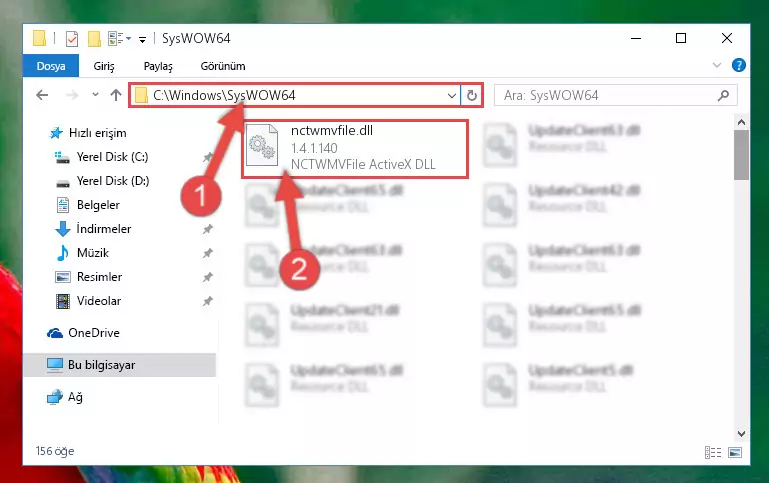
Task: Click the New folder quick access icon
Action: pos(94,38)
